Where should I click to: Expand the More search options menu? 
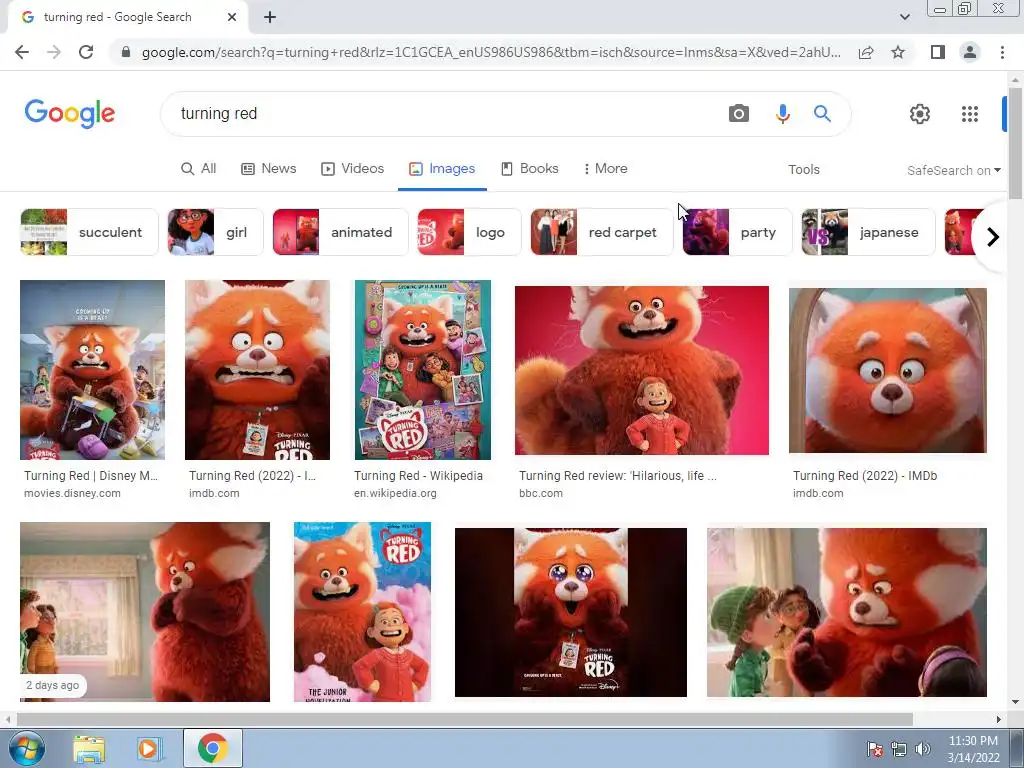[605, 168]
